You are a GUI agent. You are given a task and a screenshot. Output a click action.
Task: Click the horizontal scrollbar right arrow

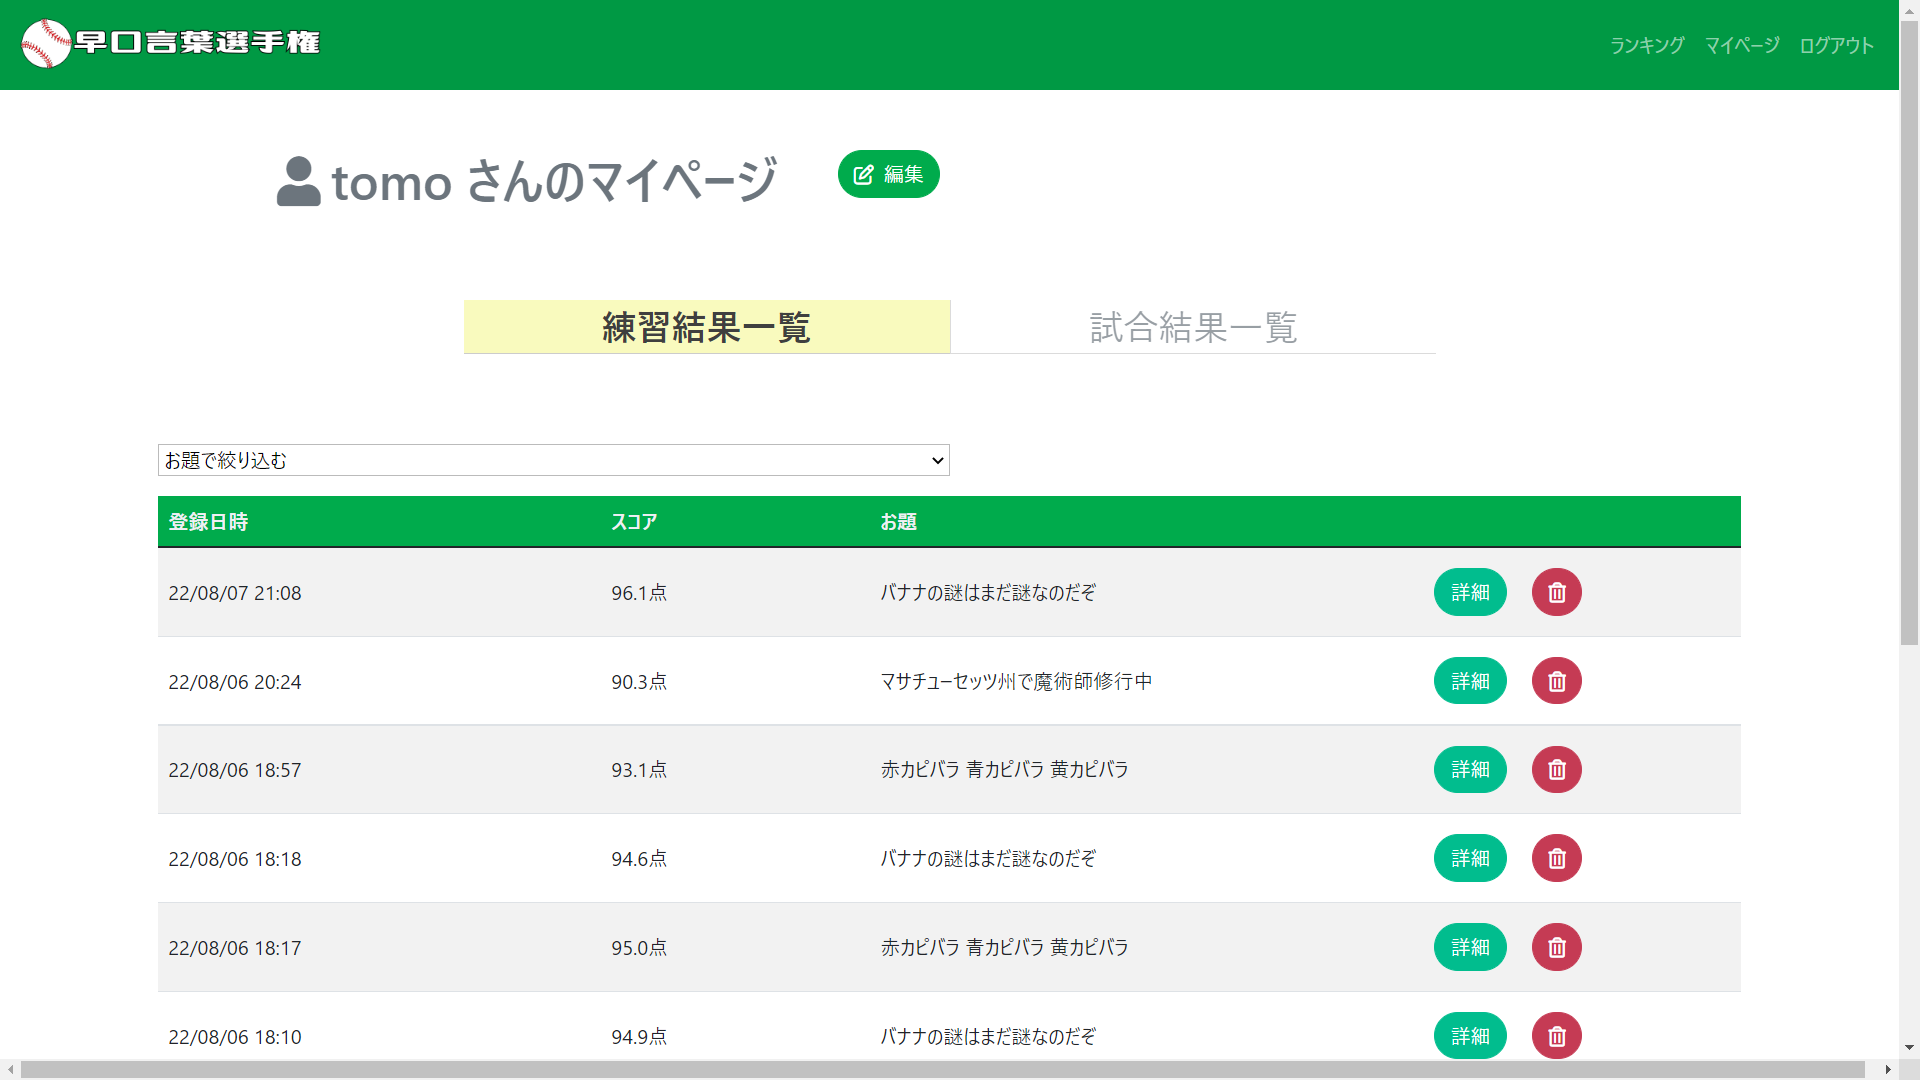(1887, 1069)
